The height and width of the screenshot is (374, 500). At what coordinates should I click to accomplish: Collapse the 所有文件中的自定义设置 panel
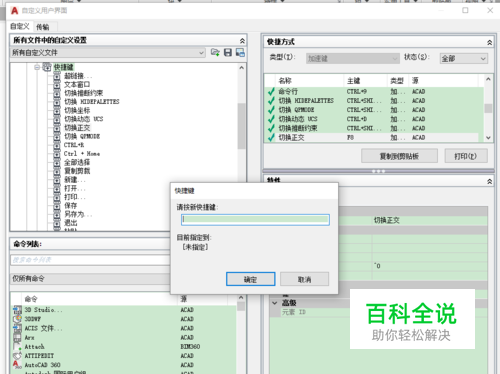tap(242, 41)
